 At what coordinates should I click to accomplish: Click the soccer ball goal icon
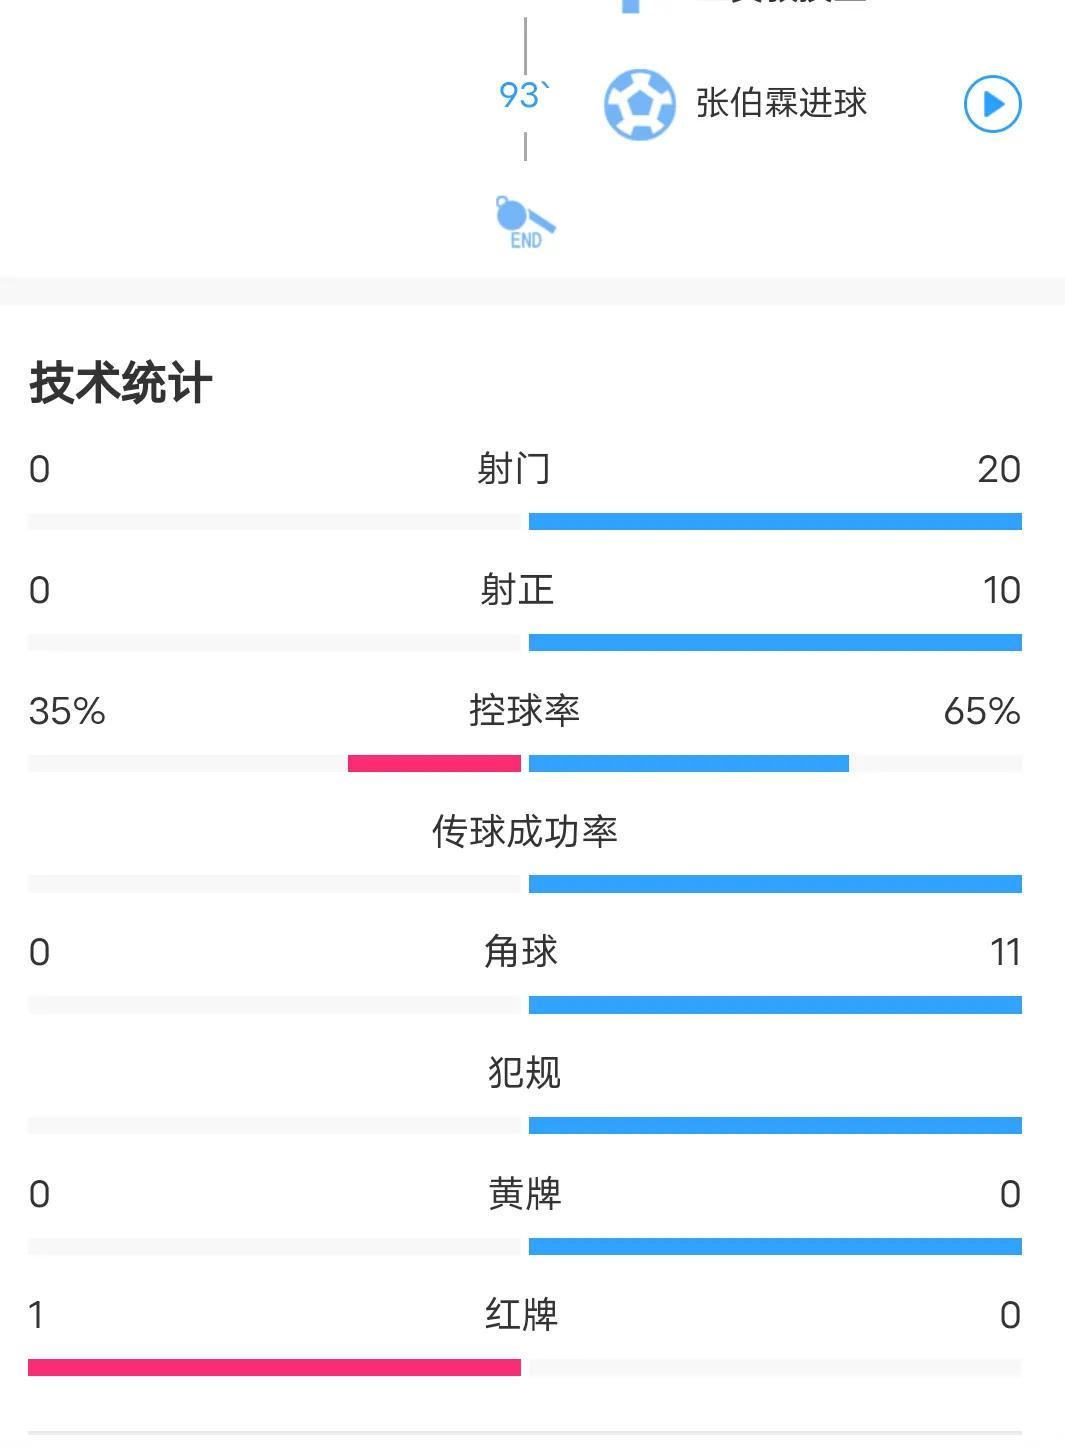pyautogui.click(x=639, y=104)
